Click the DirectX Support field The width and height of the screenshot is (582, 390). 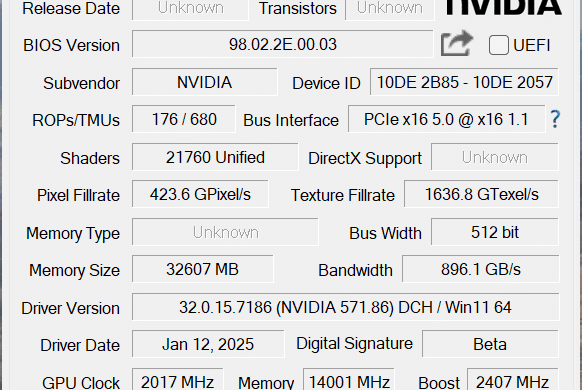[494, 157]
